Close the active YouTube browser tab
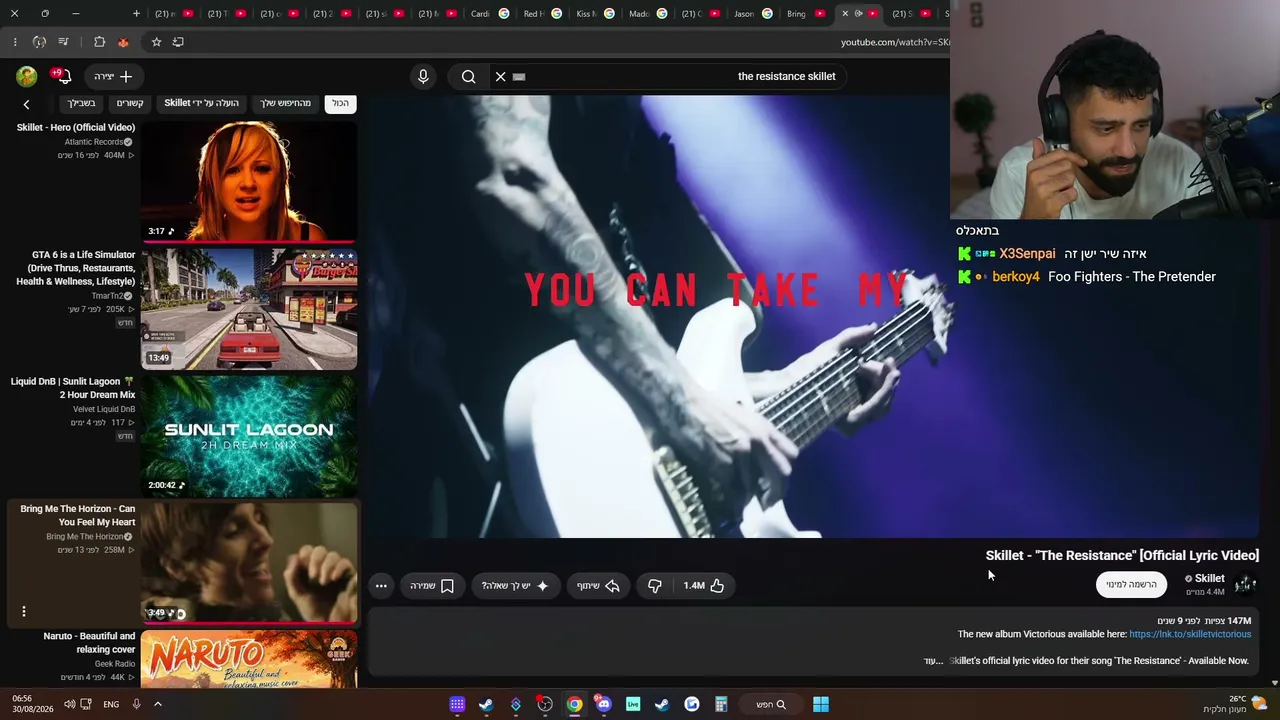 [845, 14]
